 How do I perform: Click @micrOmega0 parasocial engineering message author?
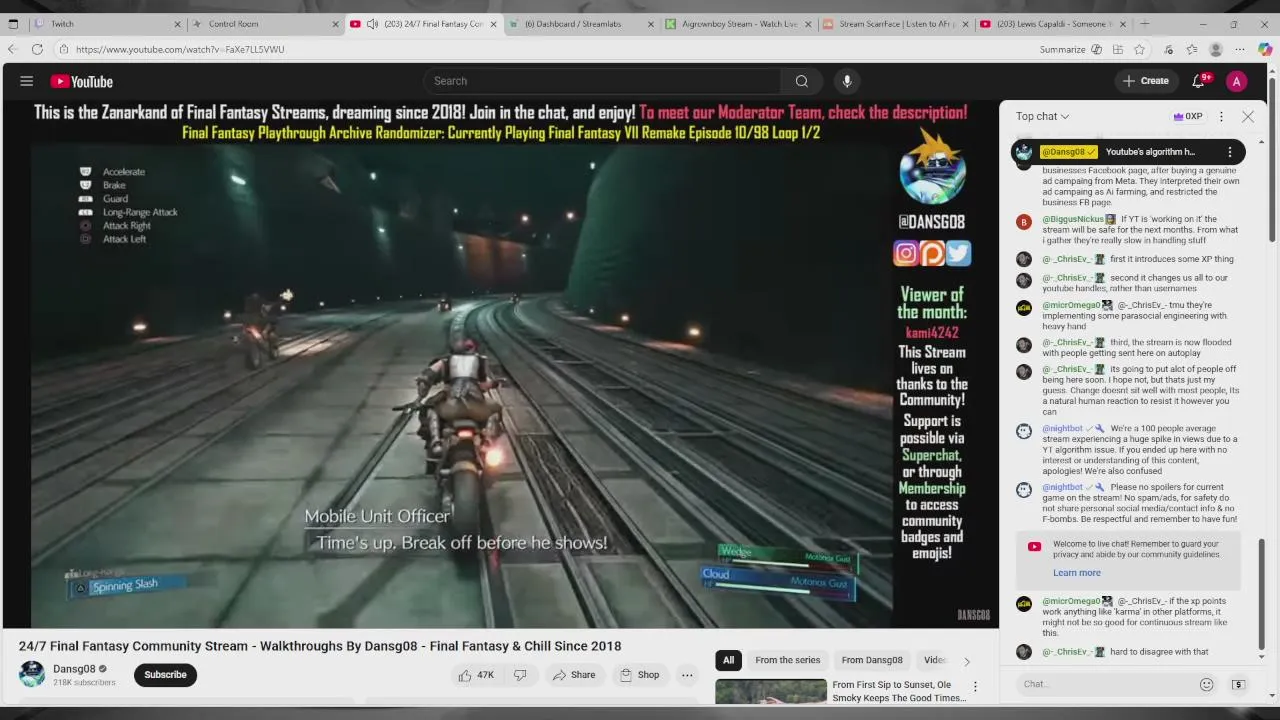pyautogui.click(x=1071, y=305)
